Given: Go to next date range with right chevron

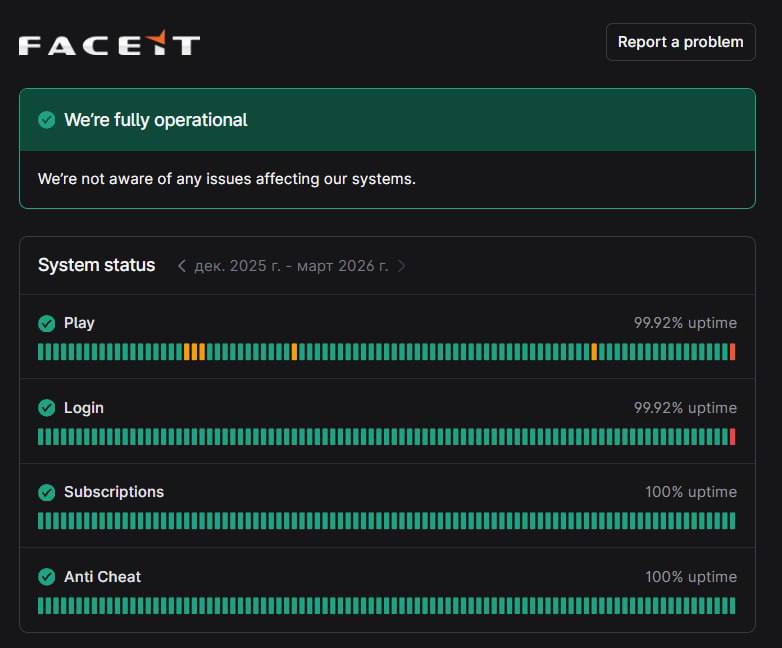Looking at the screenshot, I should [402, 266].
